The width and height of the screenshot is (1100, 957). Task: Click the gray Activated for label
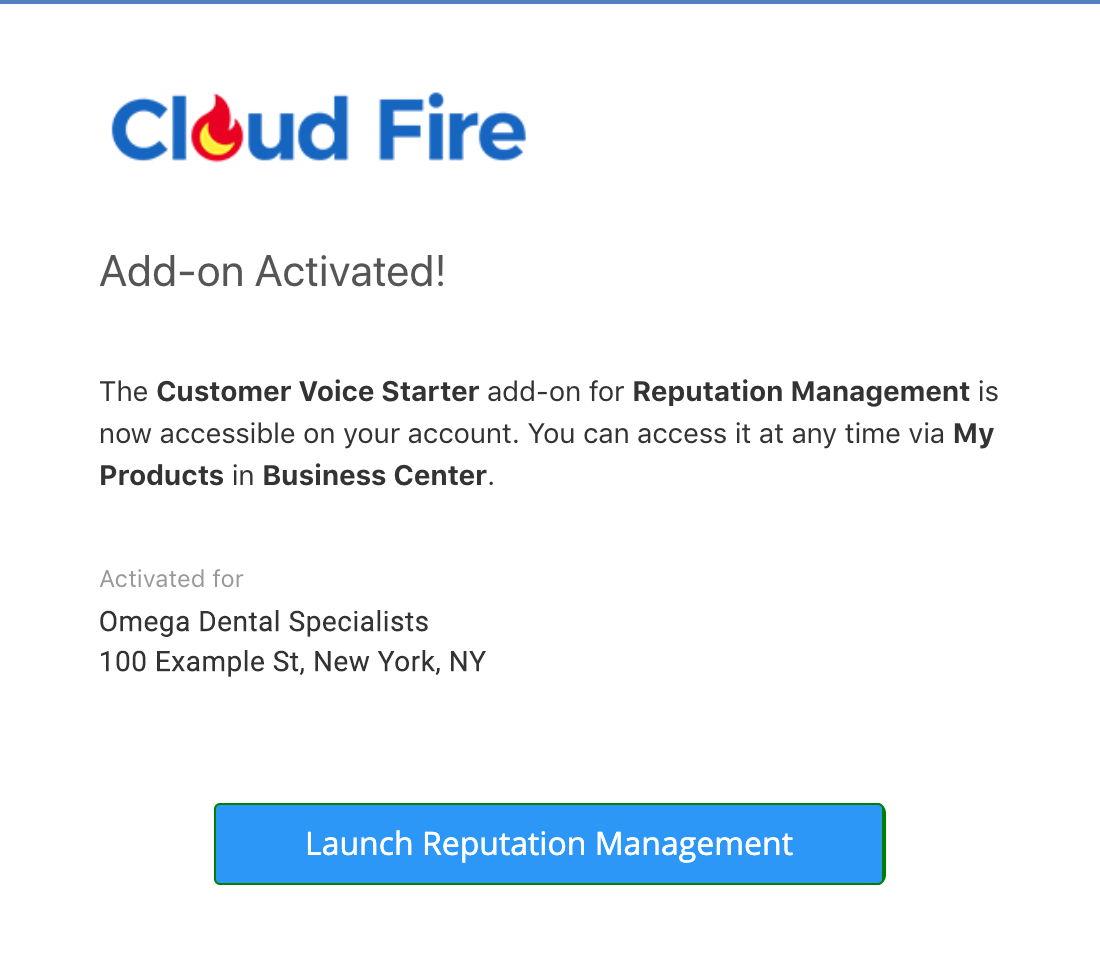click(171, 579)
